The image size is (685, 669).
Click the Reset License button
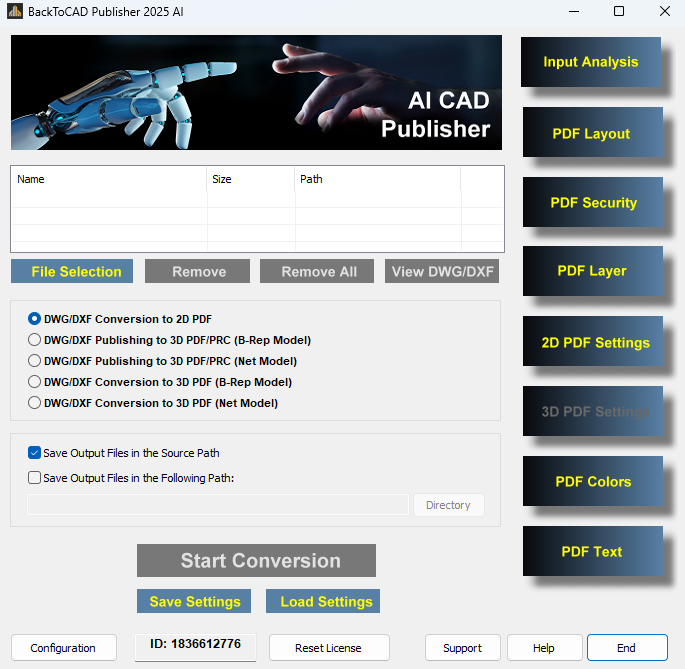click(x=329, y=648)
